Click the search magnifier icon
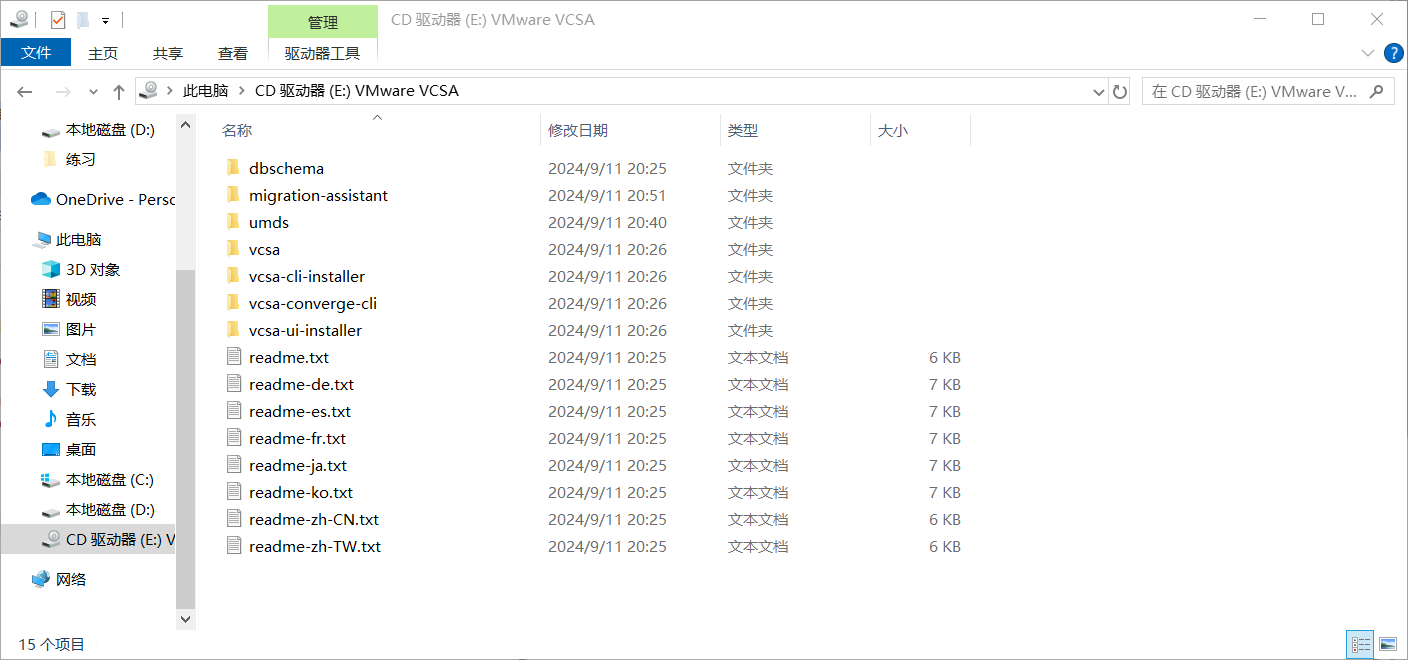The width and height of the screenshot is (1408, 660). 1377,91
